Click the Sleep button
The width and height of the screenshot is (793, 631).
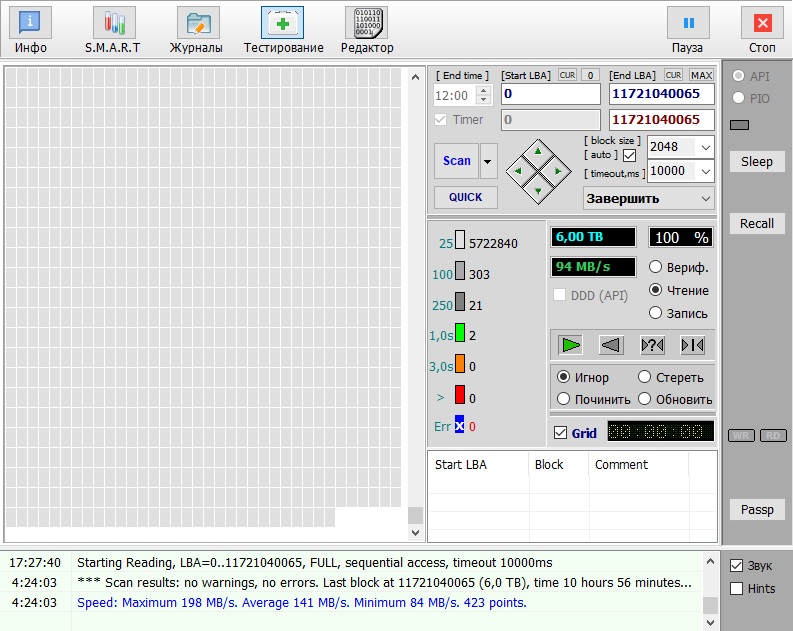[x=757, y=162]
